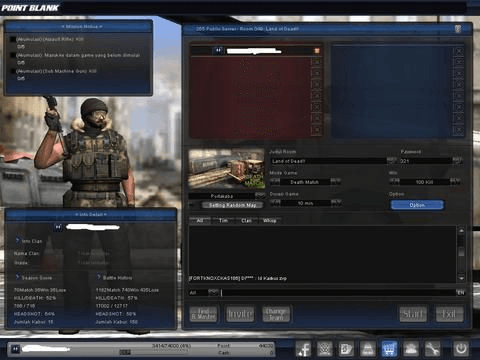Image resolution: width=480 pixels, height=360 pixels.
Task: Click previous arrow for 100 Kill setting
Action: (394, 181)
